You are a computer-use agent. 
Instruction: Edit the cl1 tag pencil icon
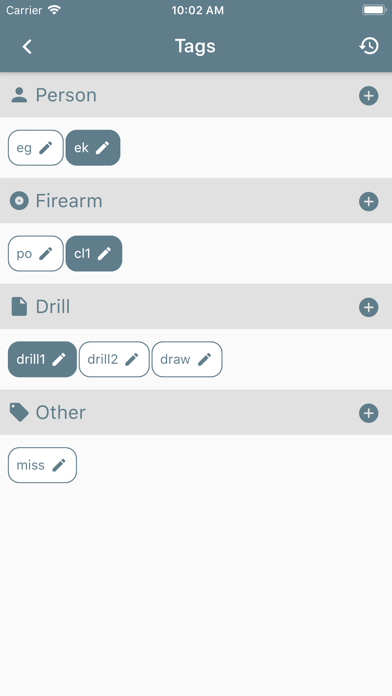[104, 253]
